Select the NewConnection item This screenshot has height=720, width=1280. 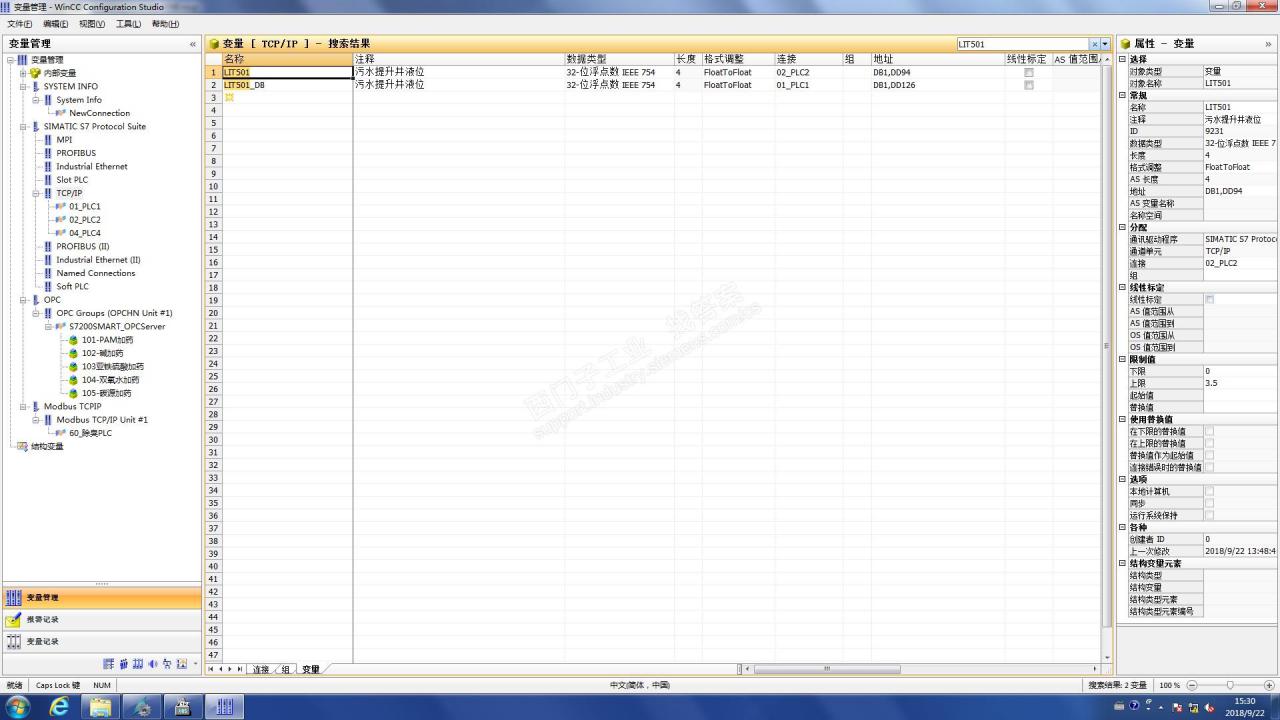(x=99, y=113)
